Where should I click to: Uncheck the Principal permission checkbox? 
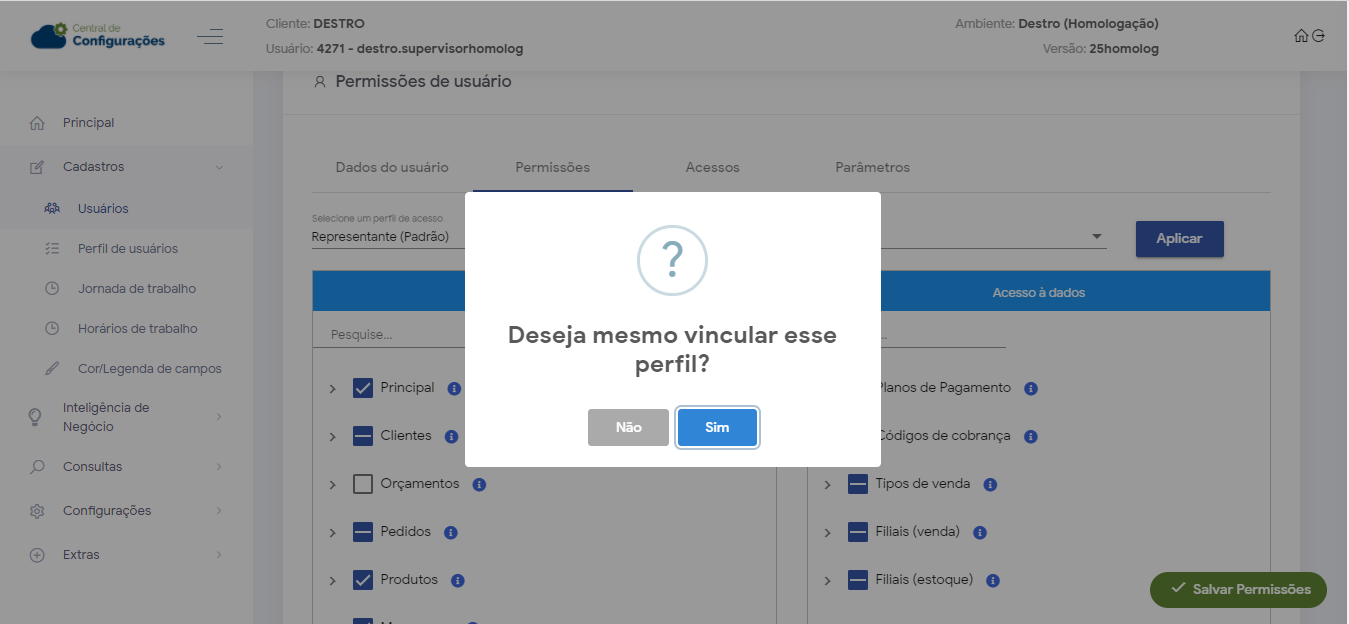click(363, 388)
